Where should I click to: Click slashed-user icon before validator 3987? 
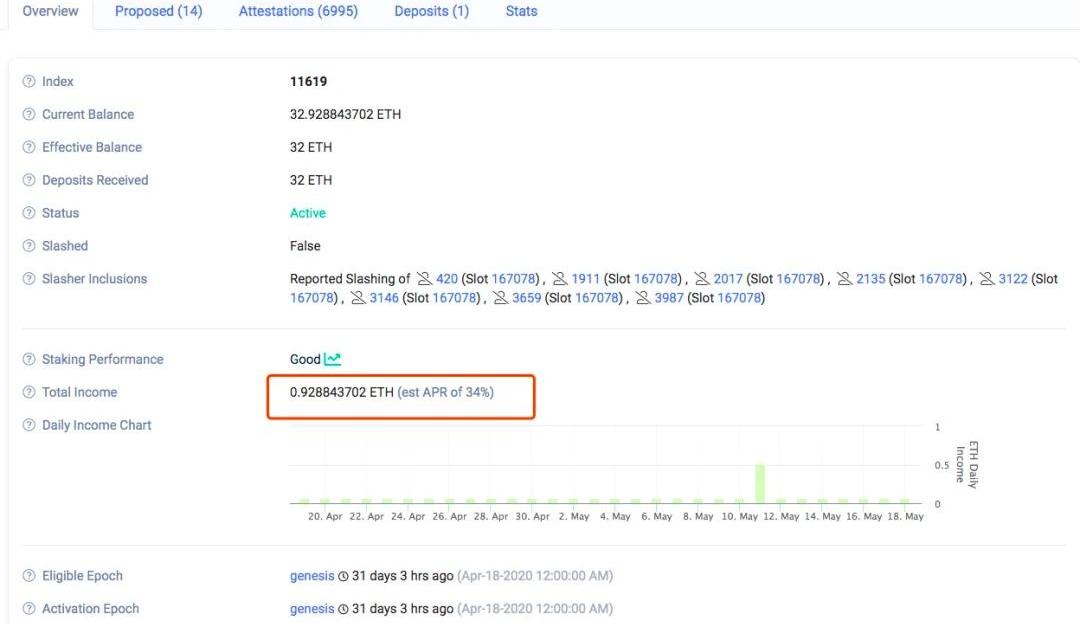tap(643, 298)
